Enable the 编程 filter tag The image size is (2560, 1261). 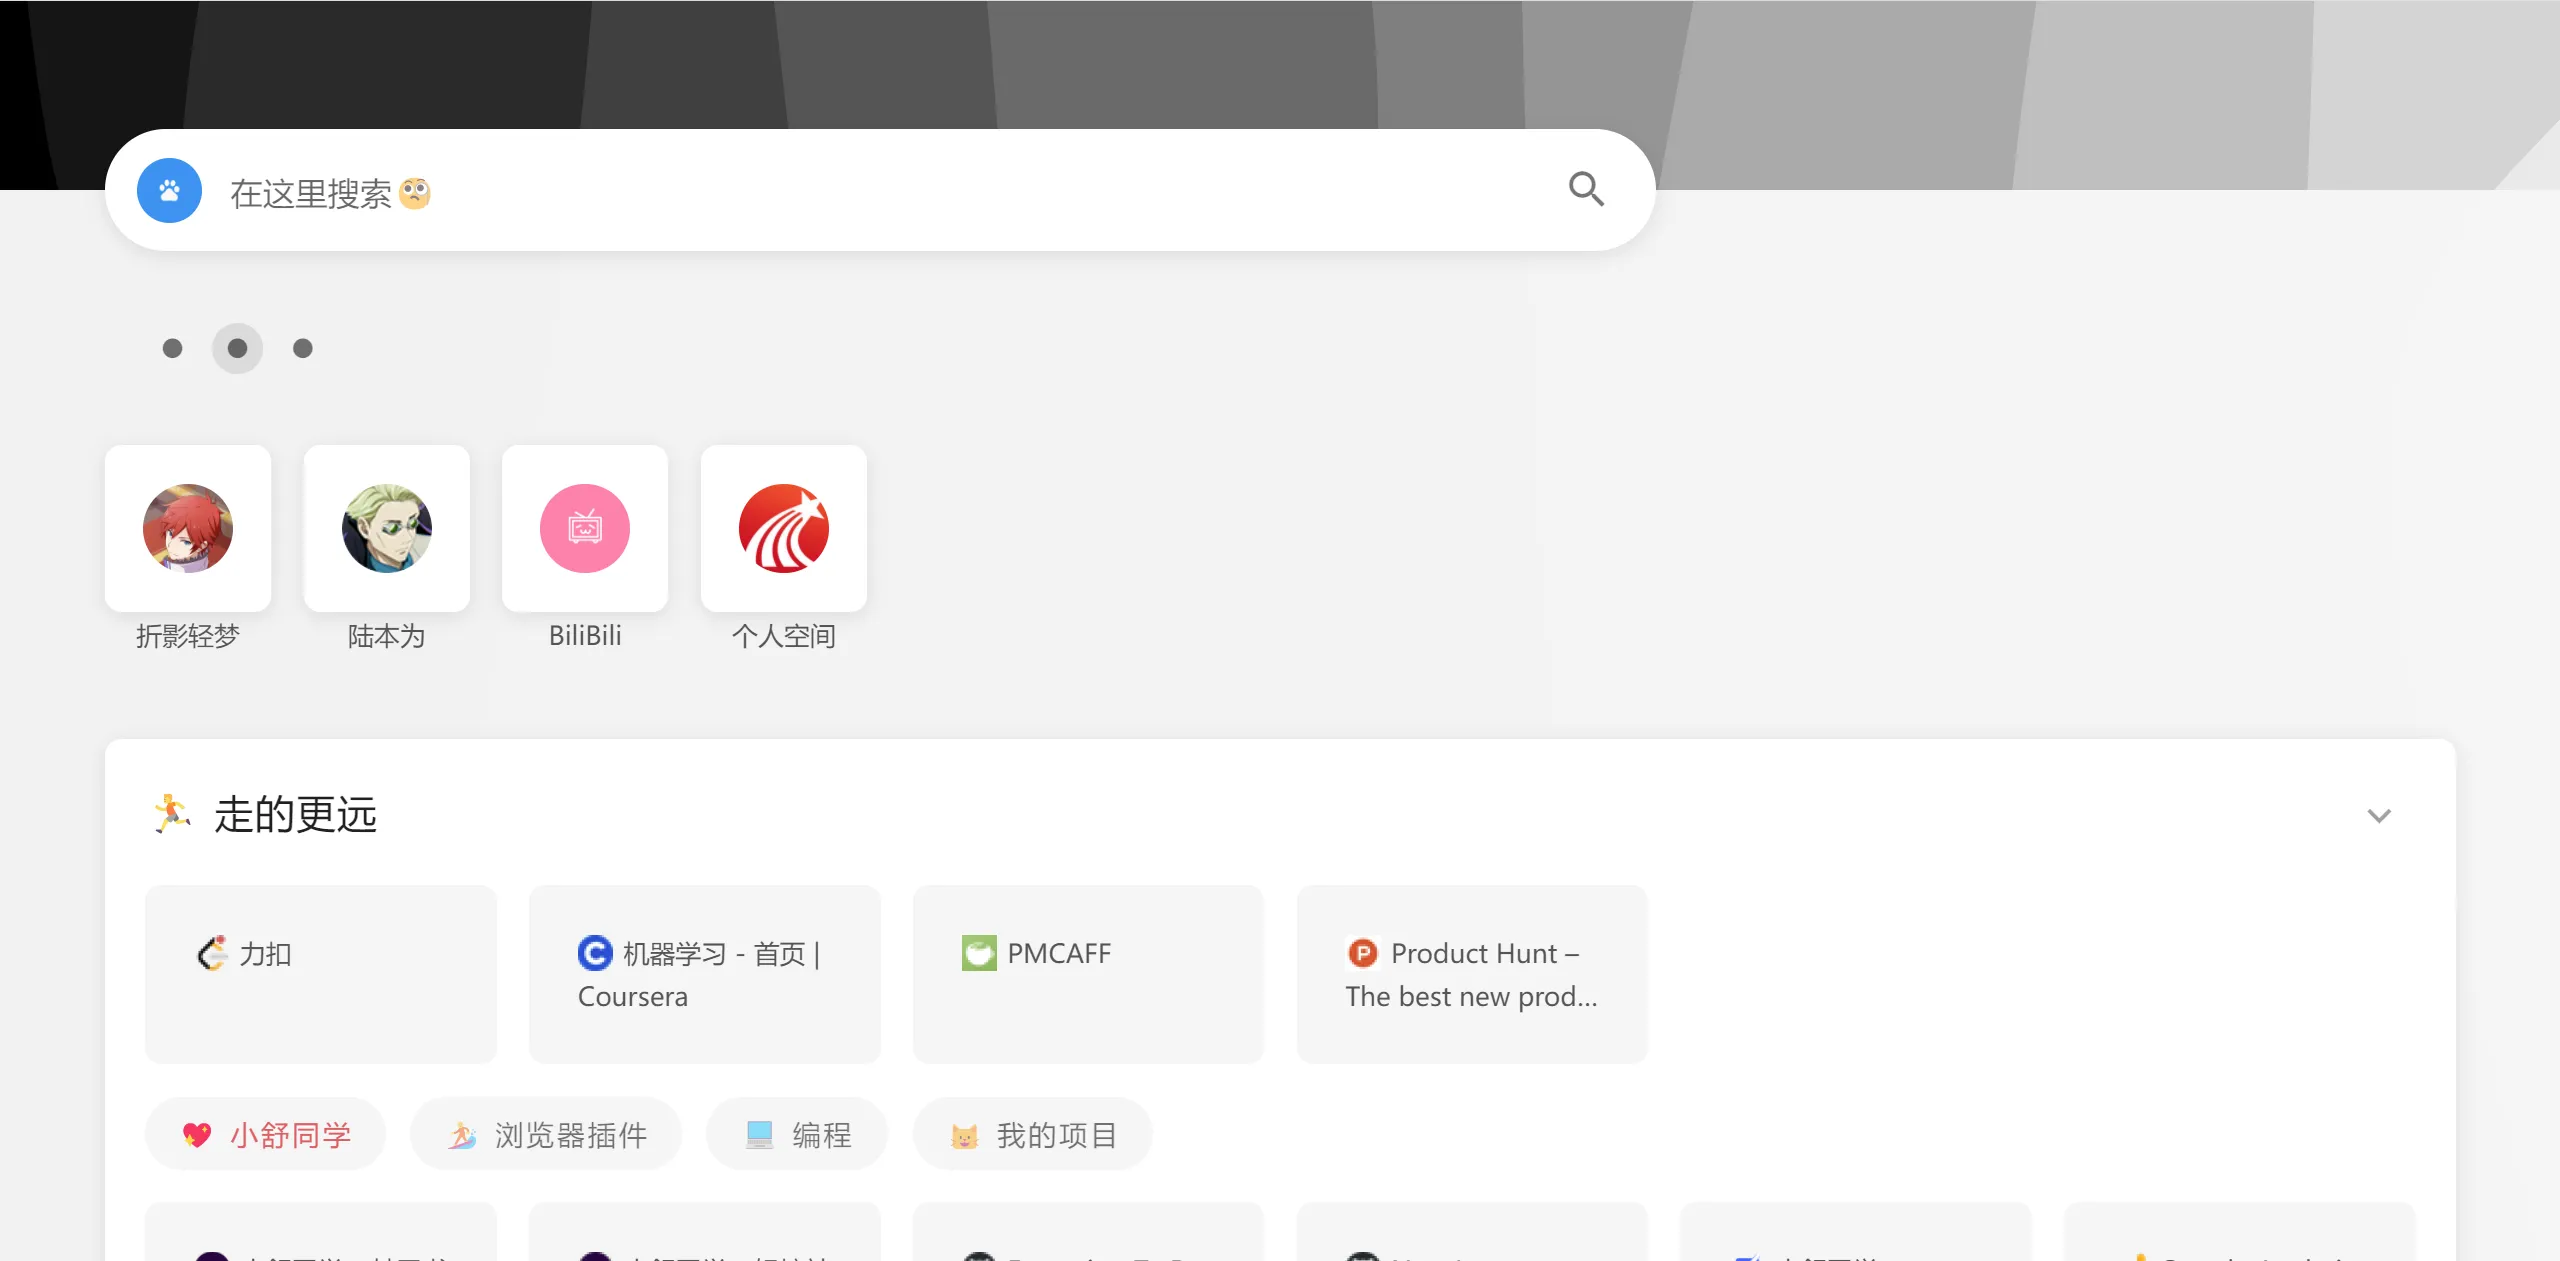point(797,1134)
